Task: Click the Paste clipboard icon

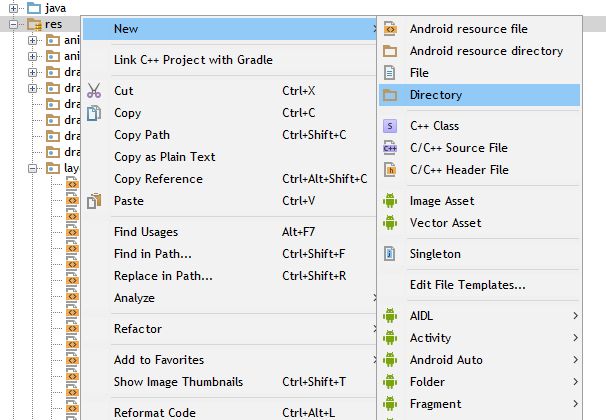Action: click(x=94, y=201)
